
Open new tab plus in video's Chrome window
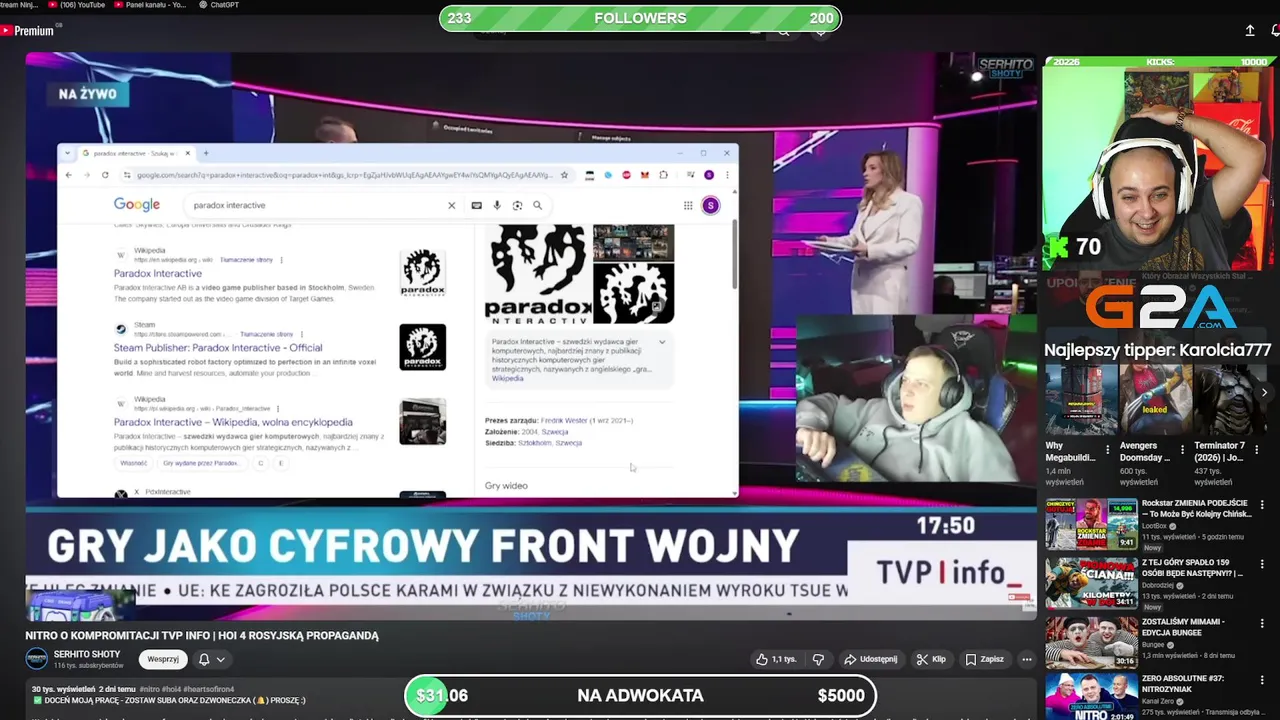206,153
